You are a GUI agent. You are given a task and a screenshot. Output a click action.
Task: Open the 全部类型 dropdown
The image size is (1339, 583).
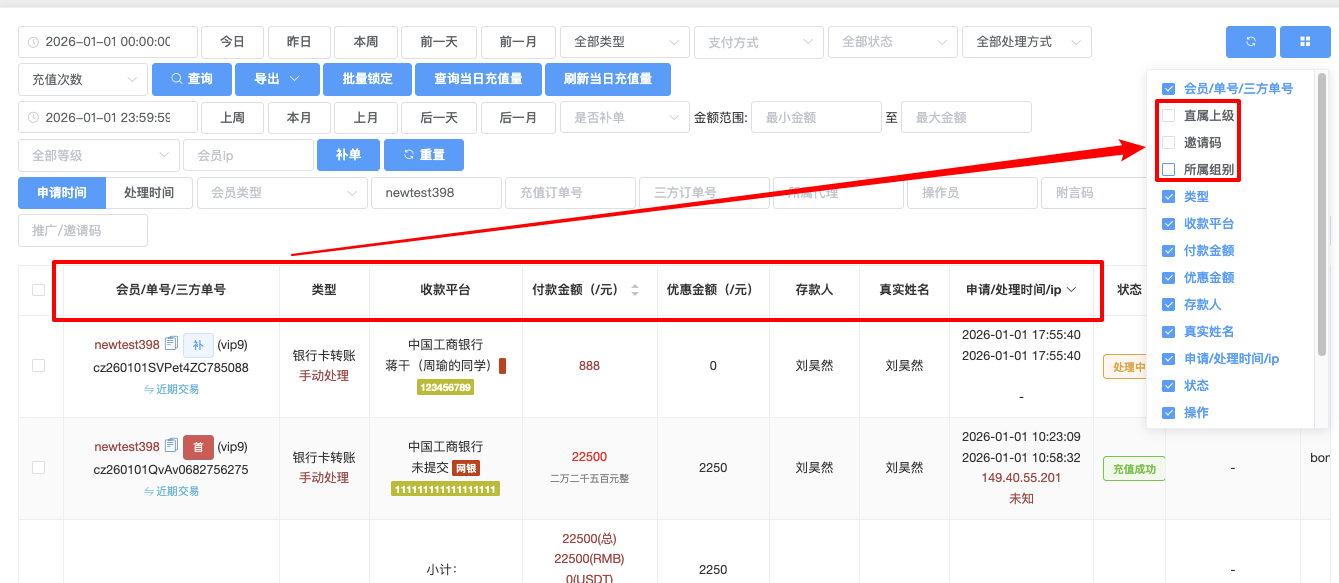point(624,42)
